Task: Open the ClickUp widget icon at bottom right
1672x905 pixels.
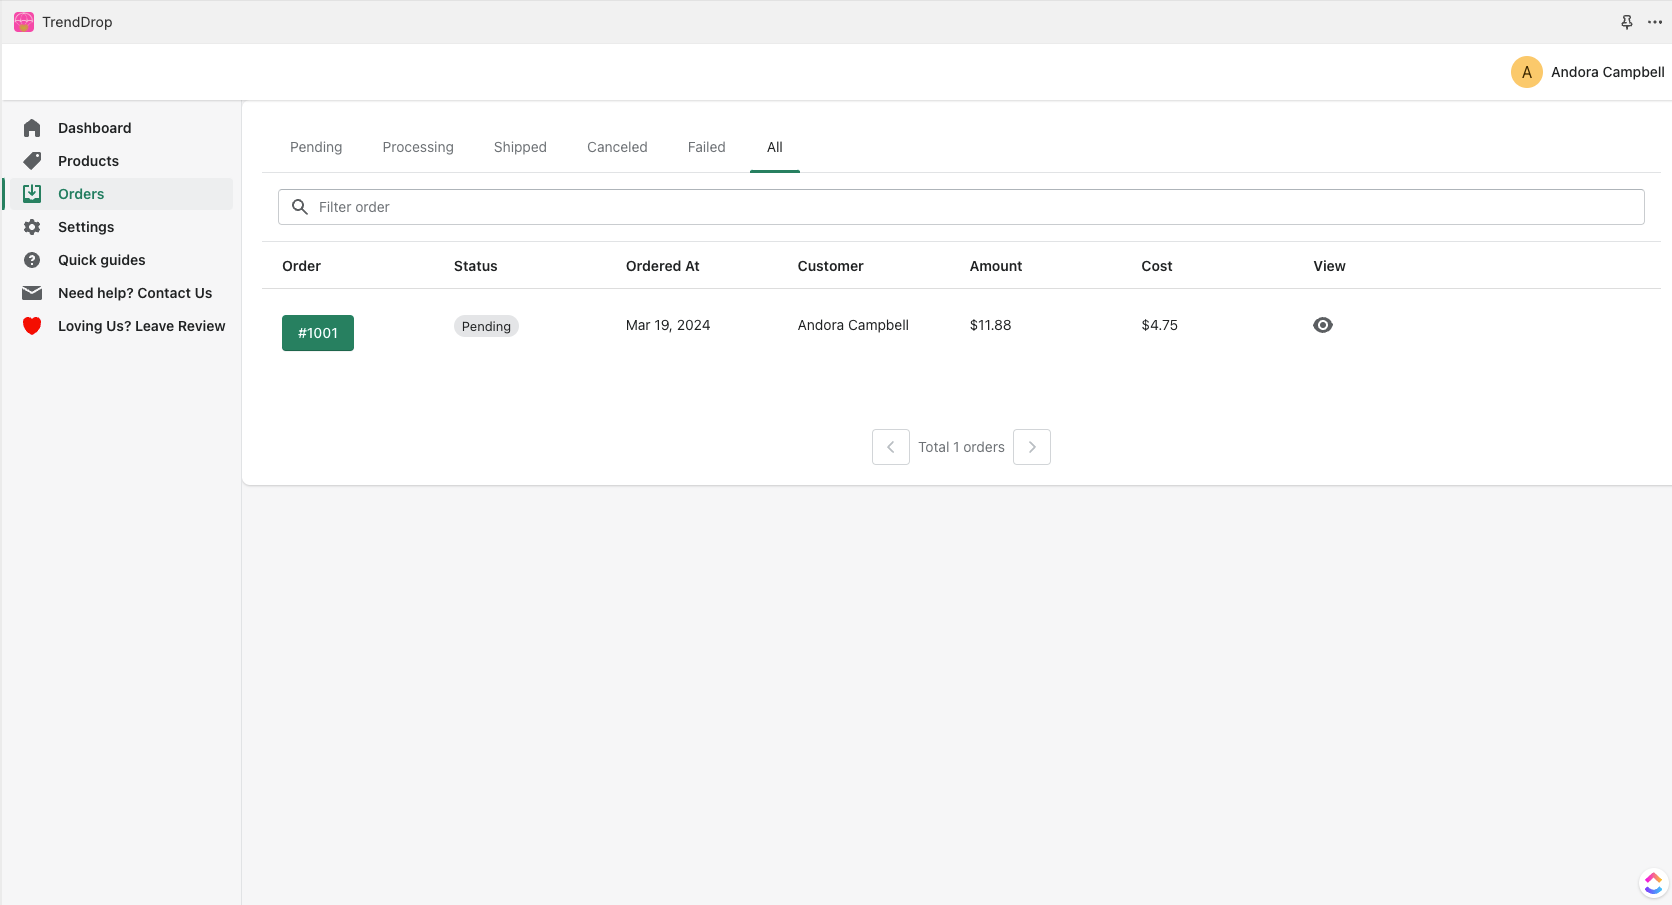Action: pyautogui.click(x=1653, y=883)
